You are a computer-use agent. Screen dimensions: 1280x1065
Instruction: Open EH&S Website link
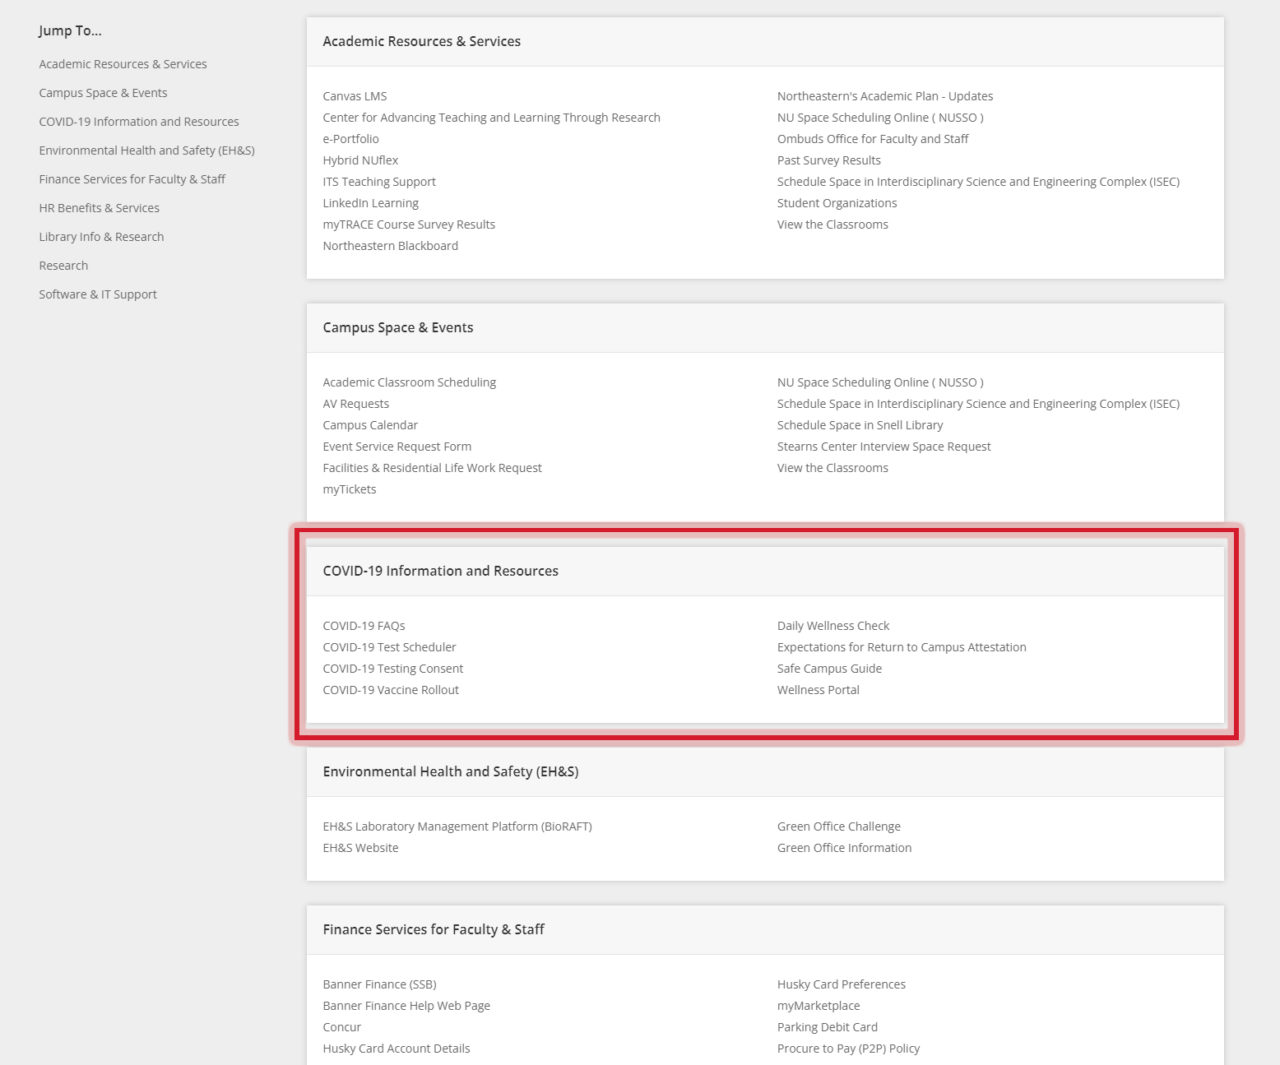(360, 848)
